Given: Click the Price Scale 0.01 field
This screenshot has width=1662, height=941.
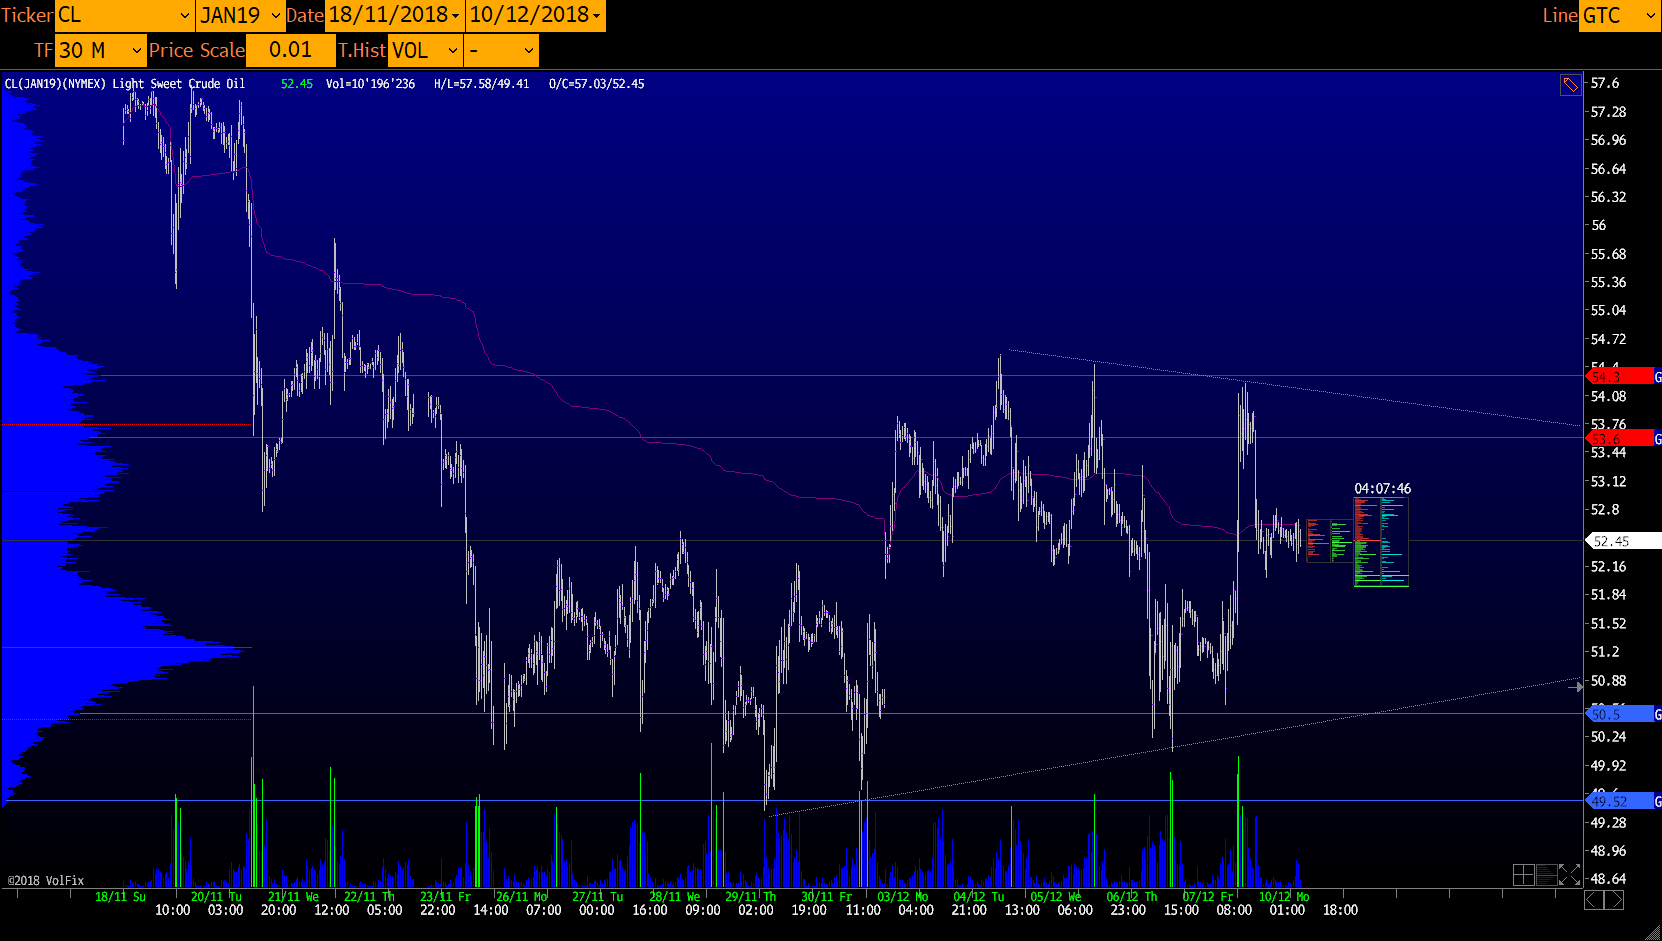Looking at the screenshot, I should click(290, 50).
